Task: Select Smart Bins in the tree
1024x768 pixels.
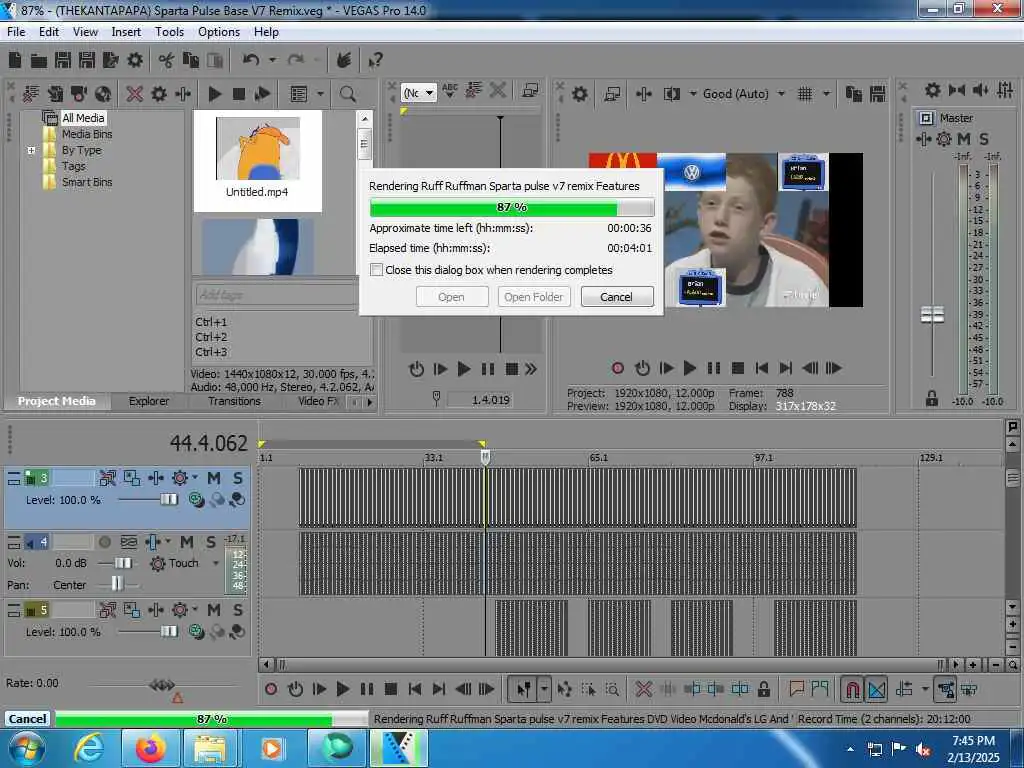Action: (87, 182)
